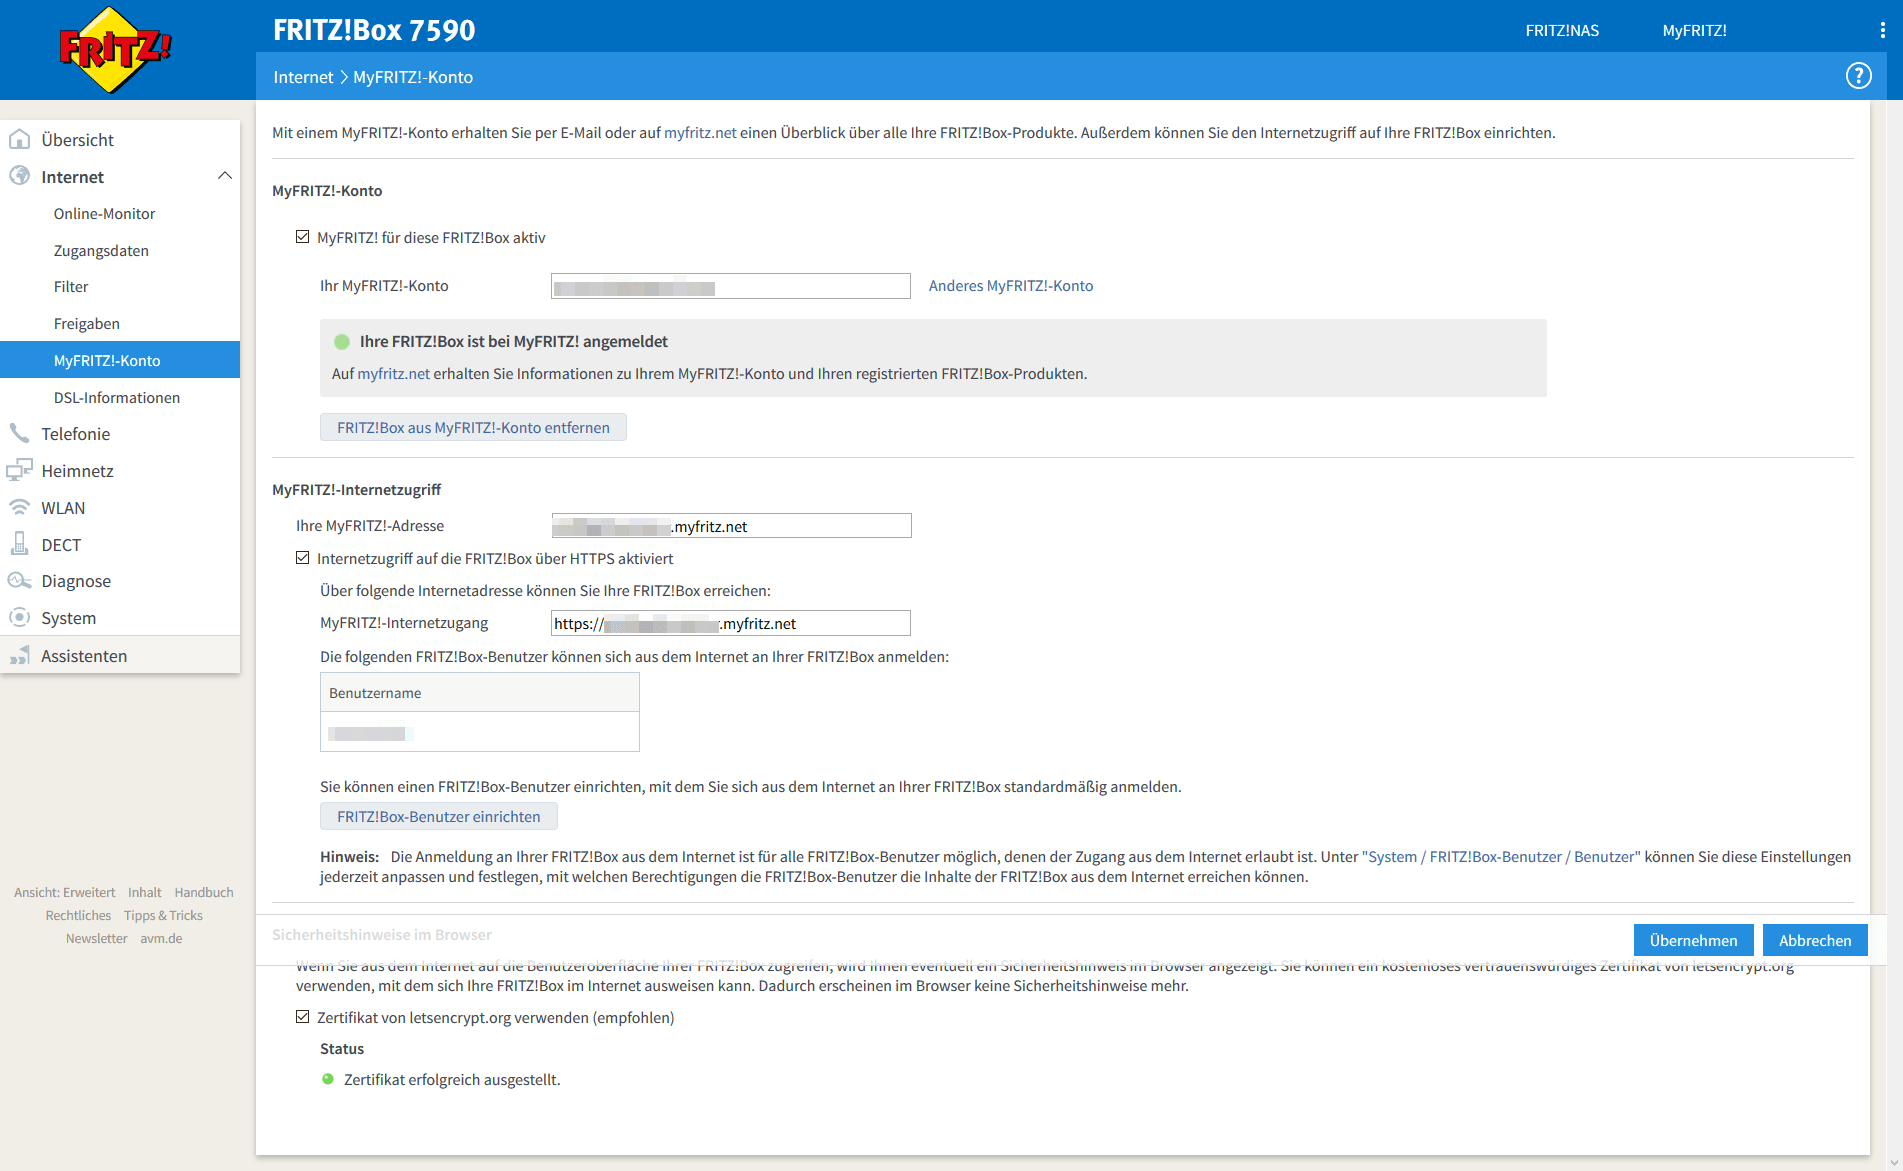Open Tipps & Tricks footer link
1903x1171 pixels.
point(163,915)
